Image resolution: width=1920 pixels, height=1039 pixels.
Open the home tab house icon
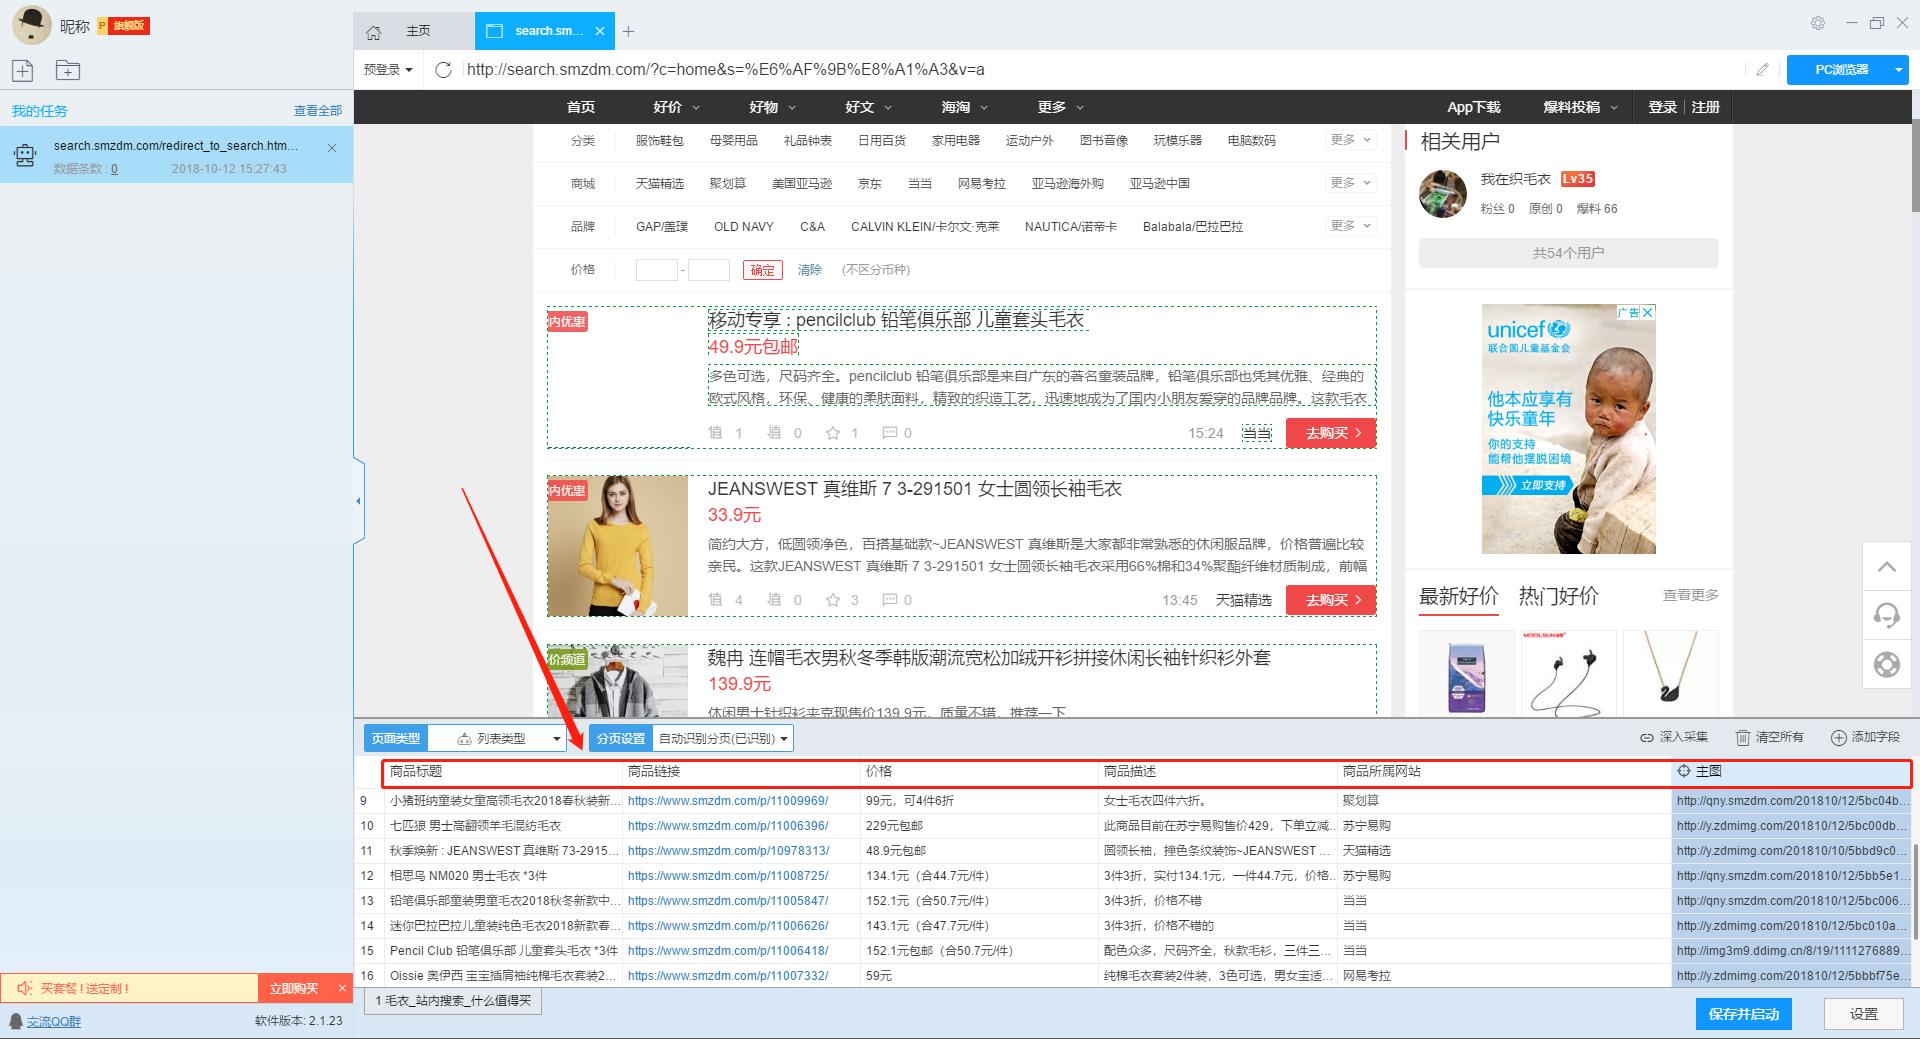point(373,32)
